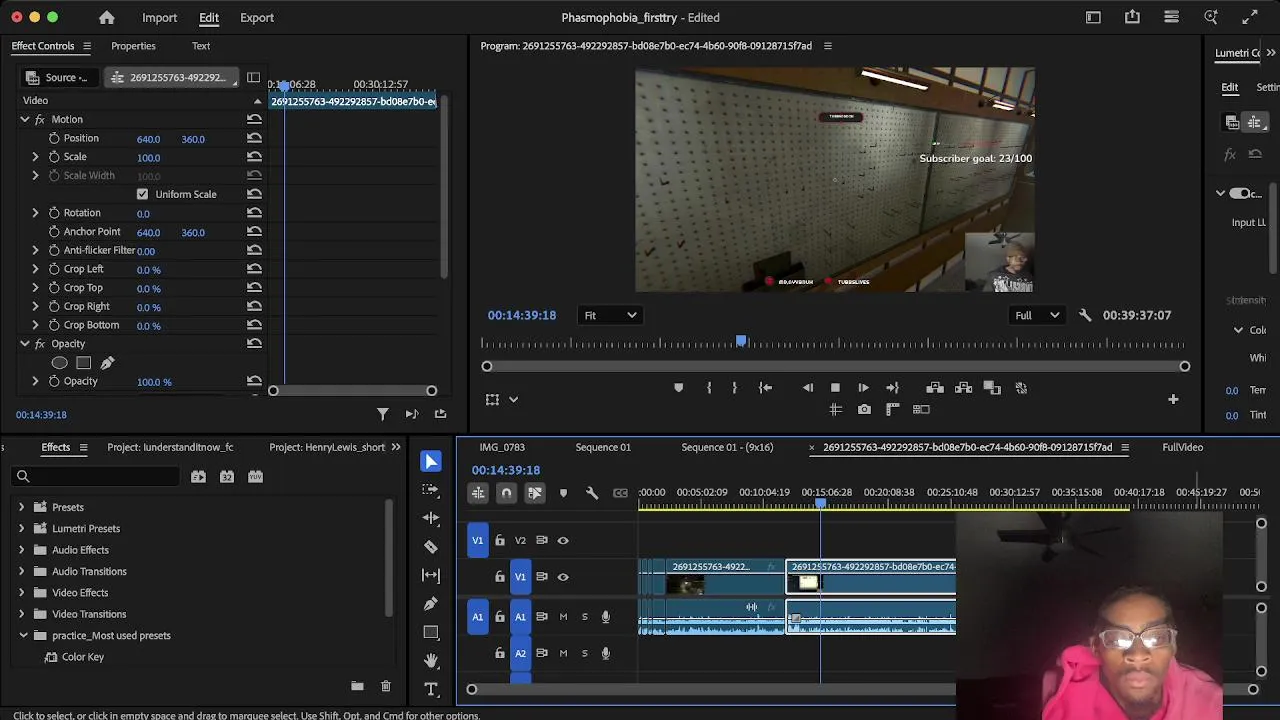Hide track V1 output with eye icon
This screenshot has width=1280, height=720.
pyautogui.click(x=563, y=577)
